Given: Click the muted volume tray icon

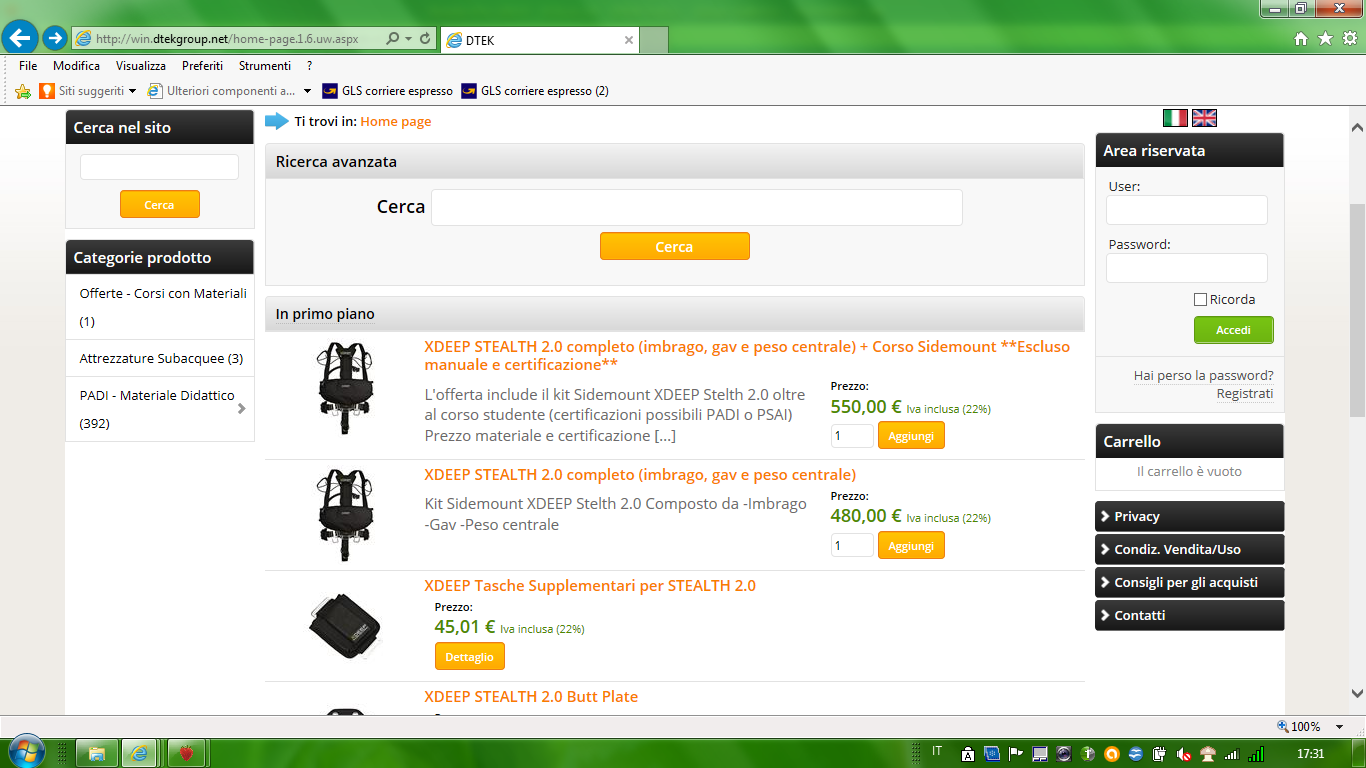Looking at the screenshot, I should coord(1183,754).
